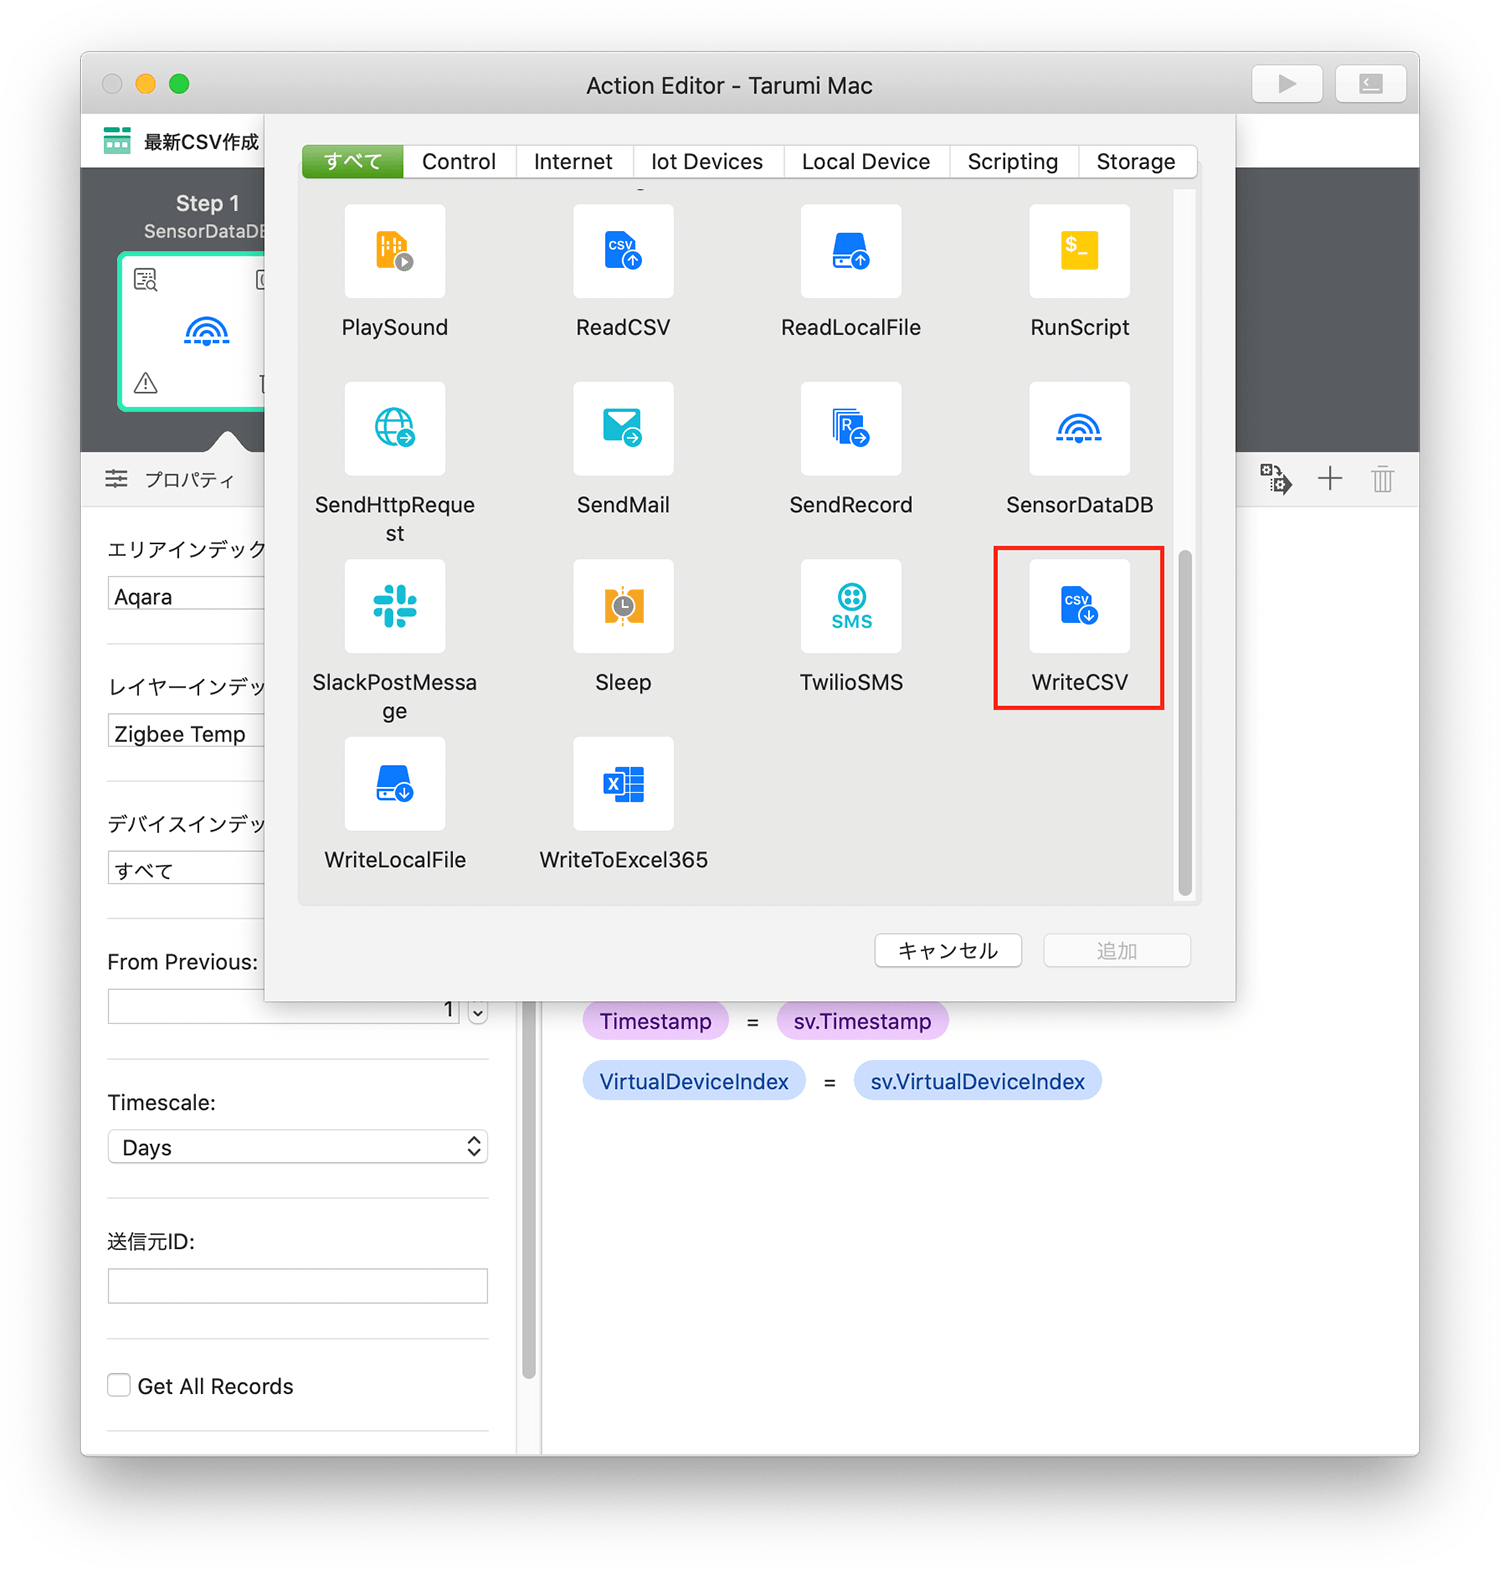Click the warning triangle on Step 1

[x=146, y=383]
